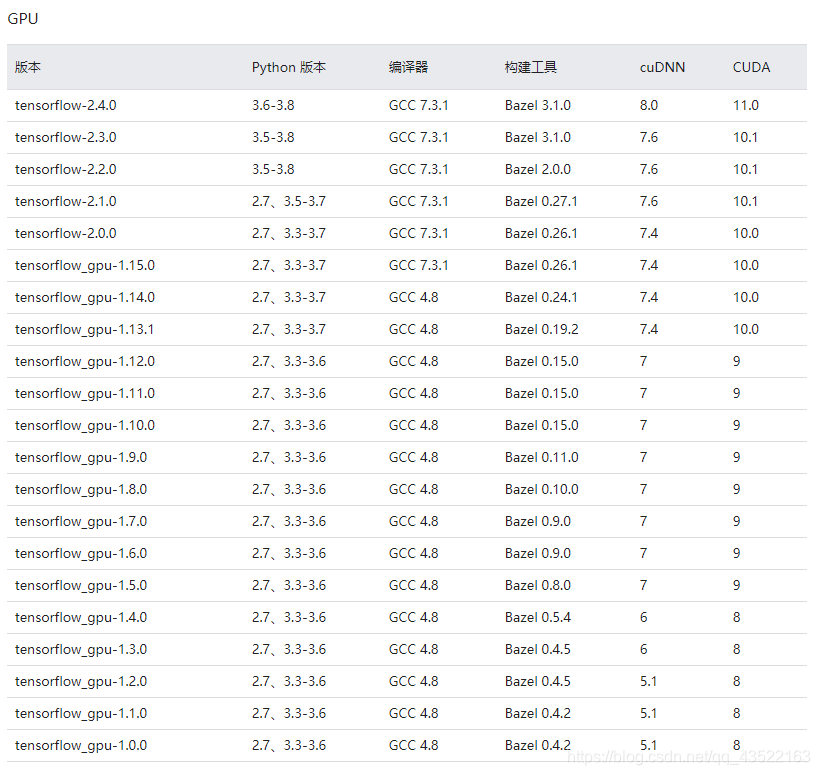Select the tensorflow_gpu-1.5.0 version cell

click(x=81, y=585)
